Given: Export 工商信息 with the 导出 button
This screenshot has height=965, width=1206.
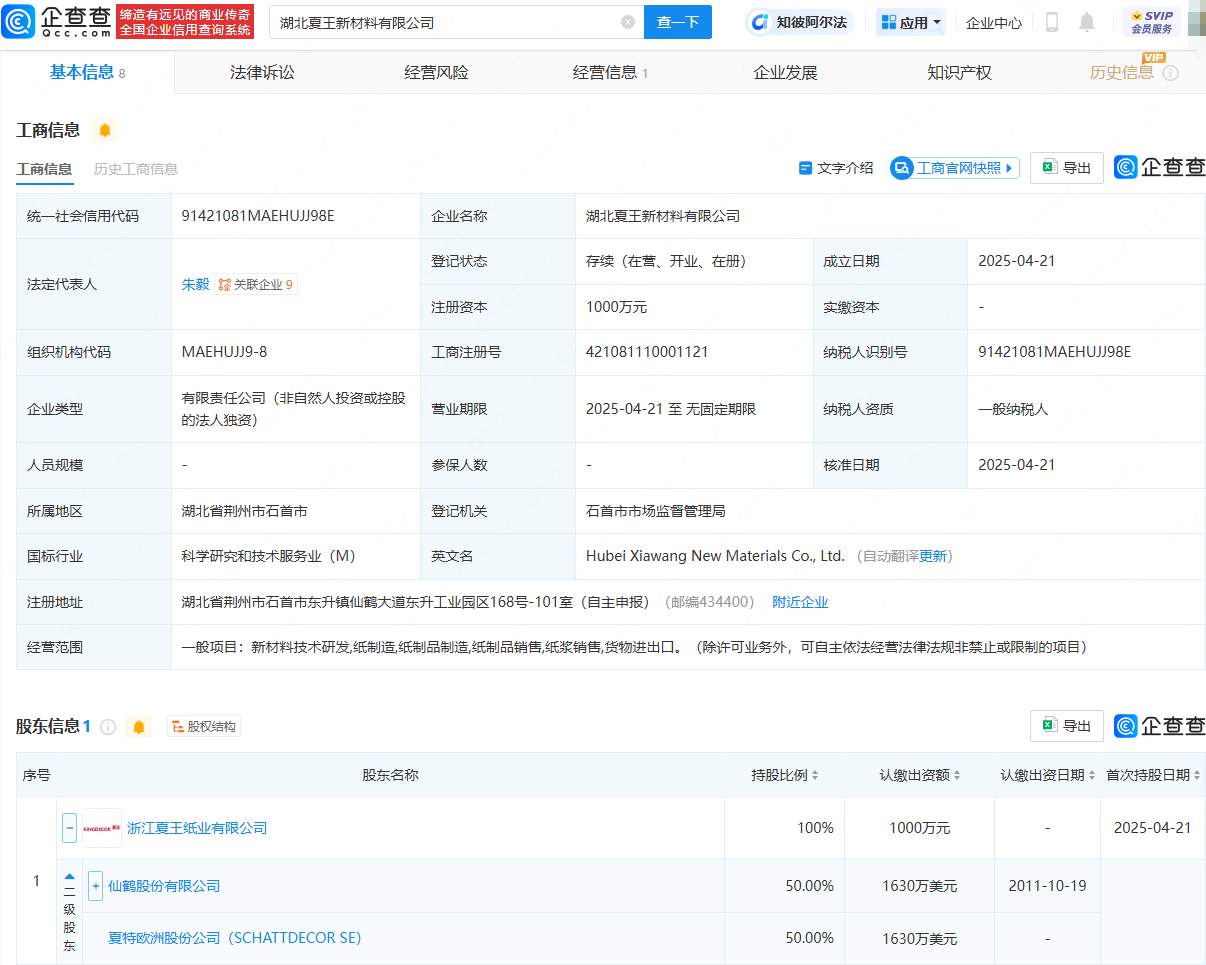Looking at the screenshot, I should tap(1067, 168).
